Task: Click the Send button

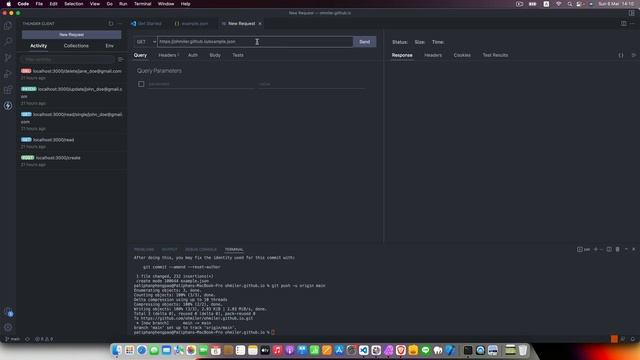Action: [364, 42]
